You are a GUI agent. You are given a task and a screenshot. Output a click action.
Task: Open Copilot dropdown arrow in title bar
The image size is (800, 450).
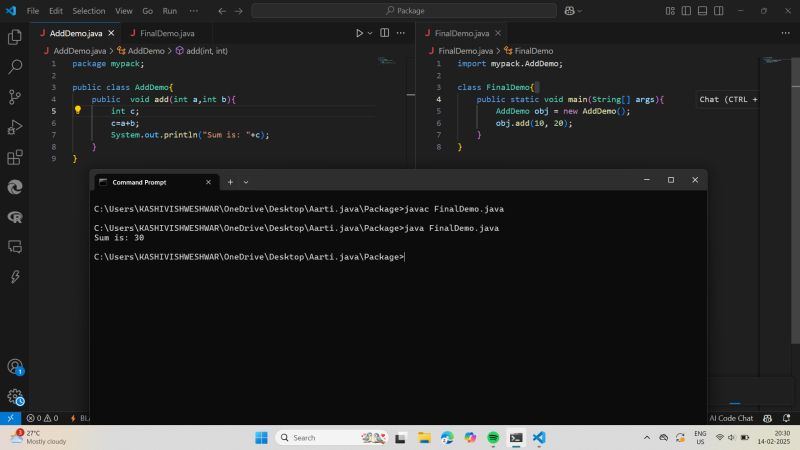(580, 11)
